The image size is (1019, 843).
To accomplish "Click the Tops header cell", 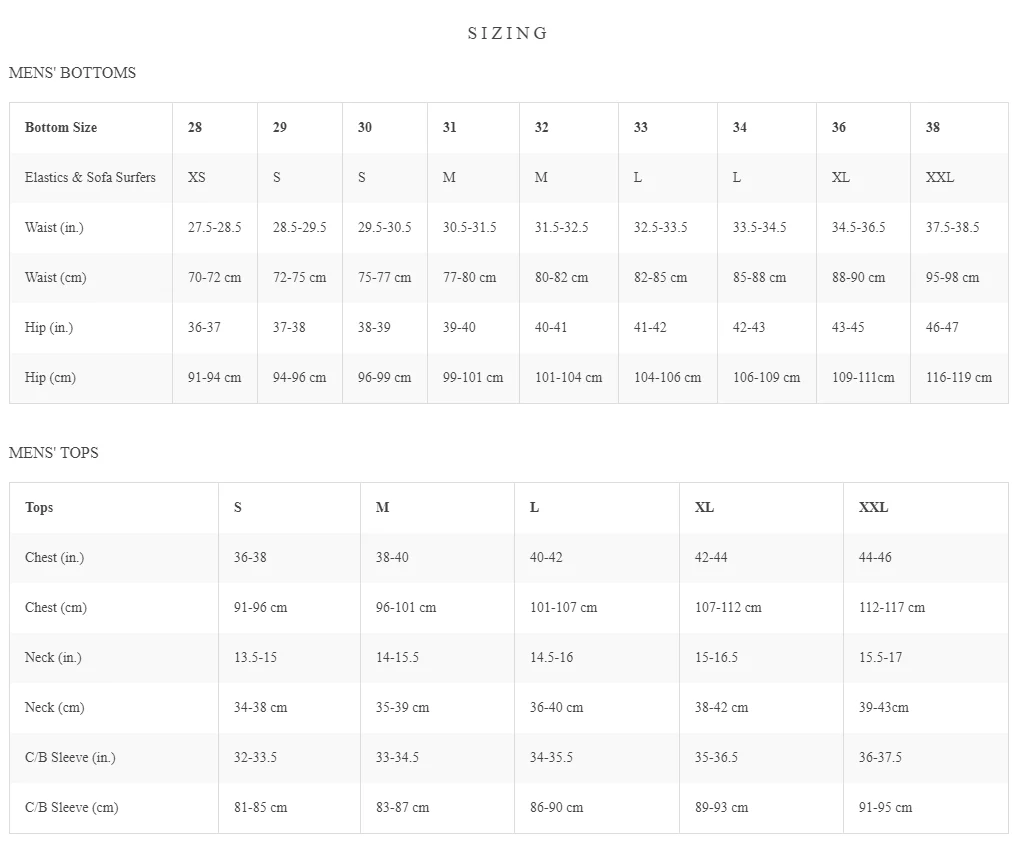I will pyautogui.click(x=39, y=508).
